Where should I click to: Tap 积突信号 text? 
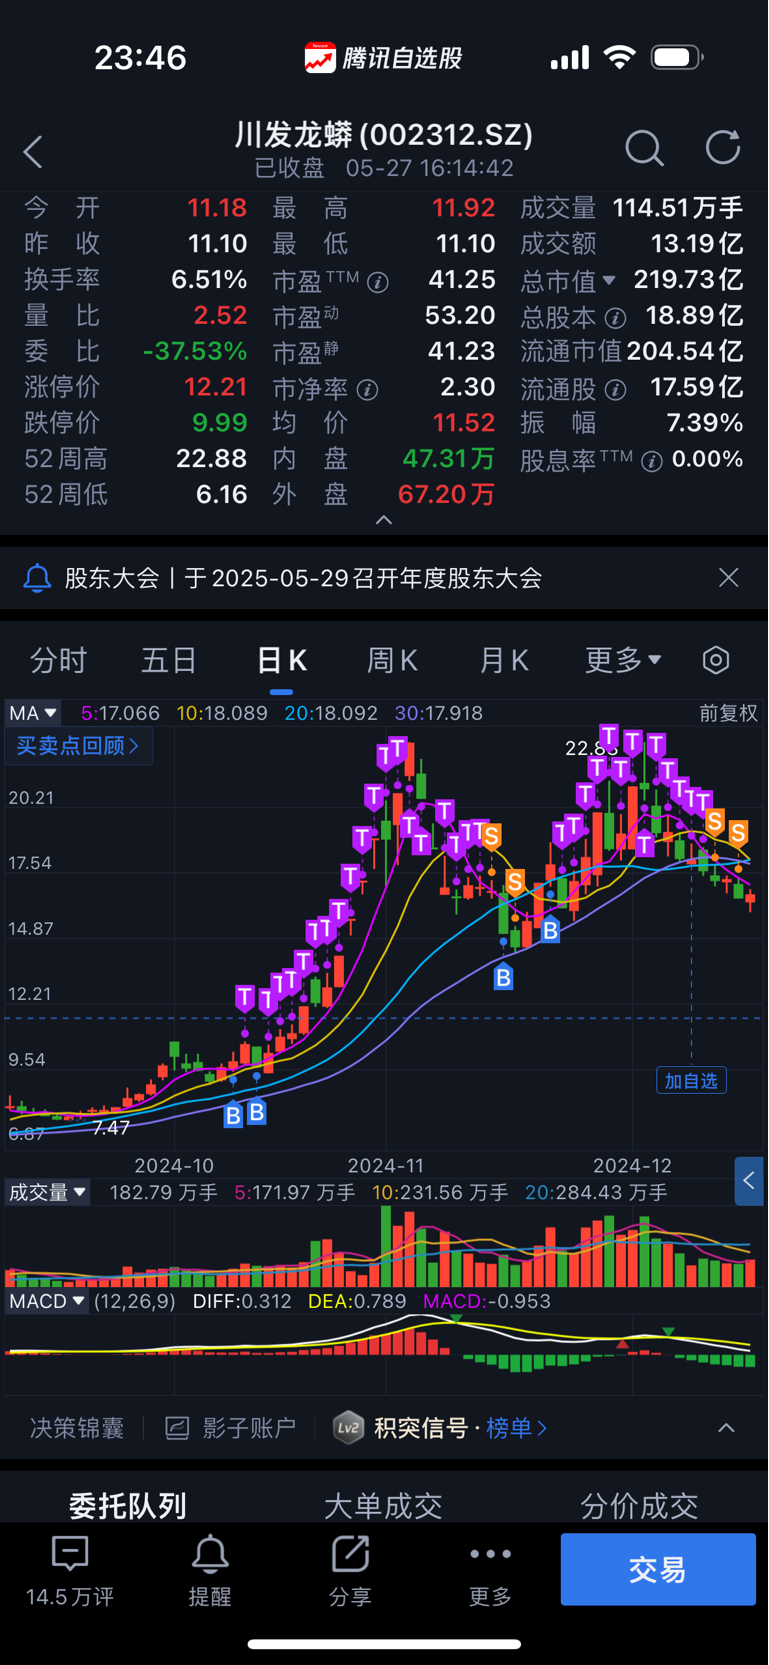[x=421, y=1428]
